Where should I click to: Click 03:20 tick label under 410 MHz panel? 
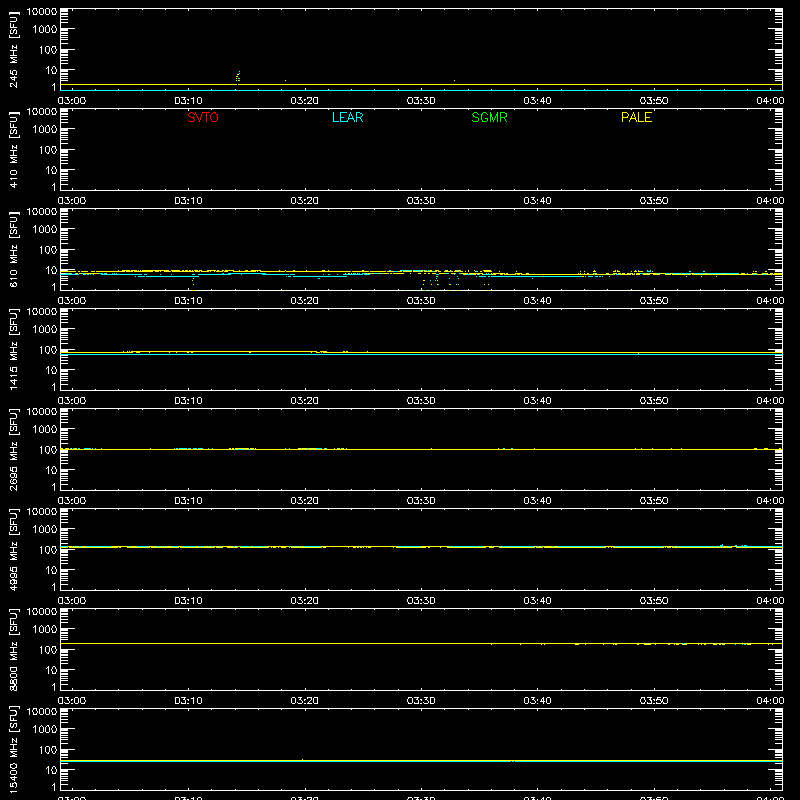pos(305,201)
